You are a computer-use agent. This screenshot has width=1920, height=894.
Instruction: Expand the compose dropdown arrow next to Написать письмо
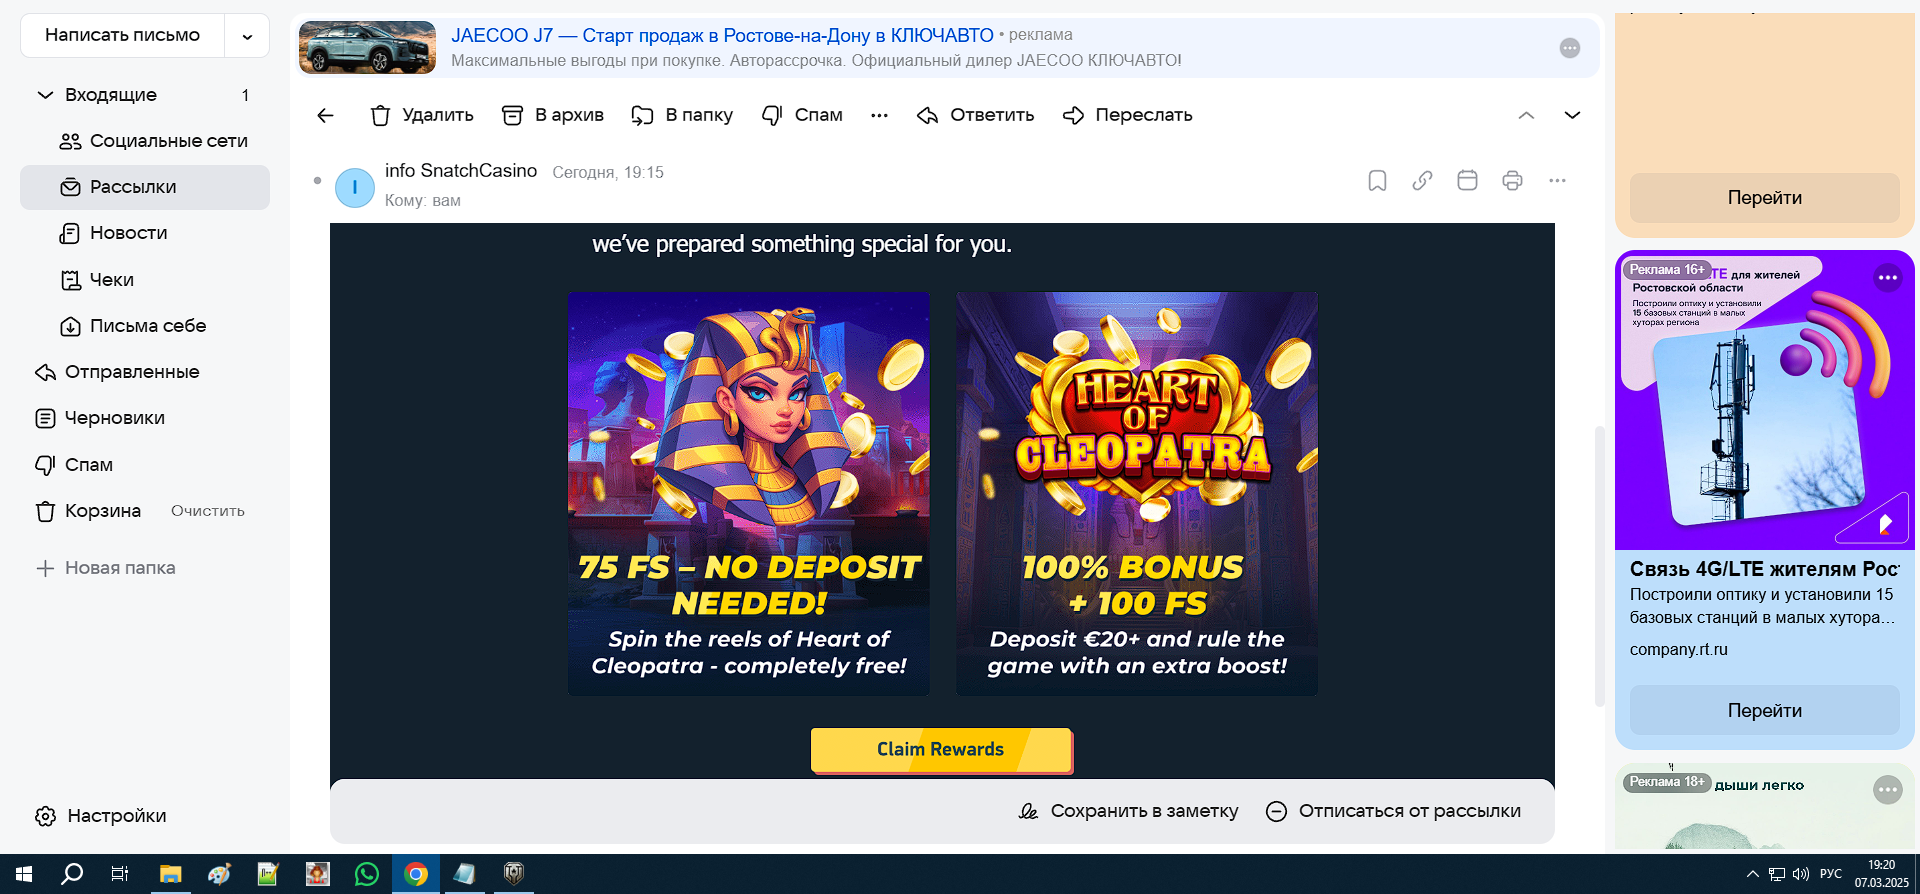pos(247,36)
